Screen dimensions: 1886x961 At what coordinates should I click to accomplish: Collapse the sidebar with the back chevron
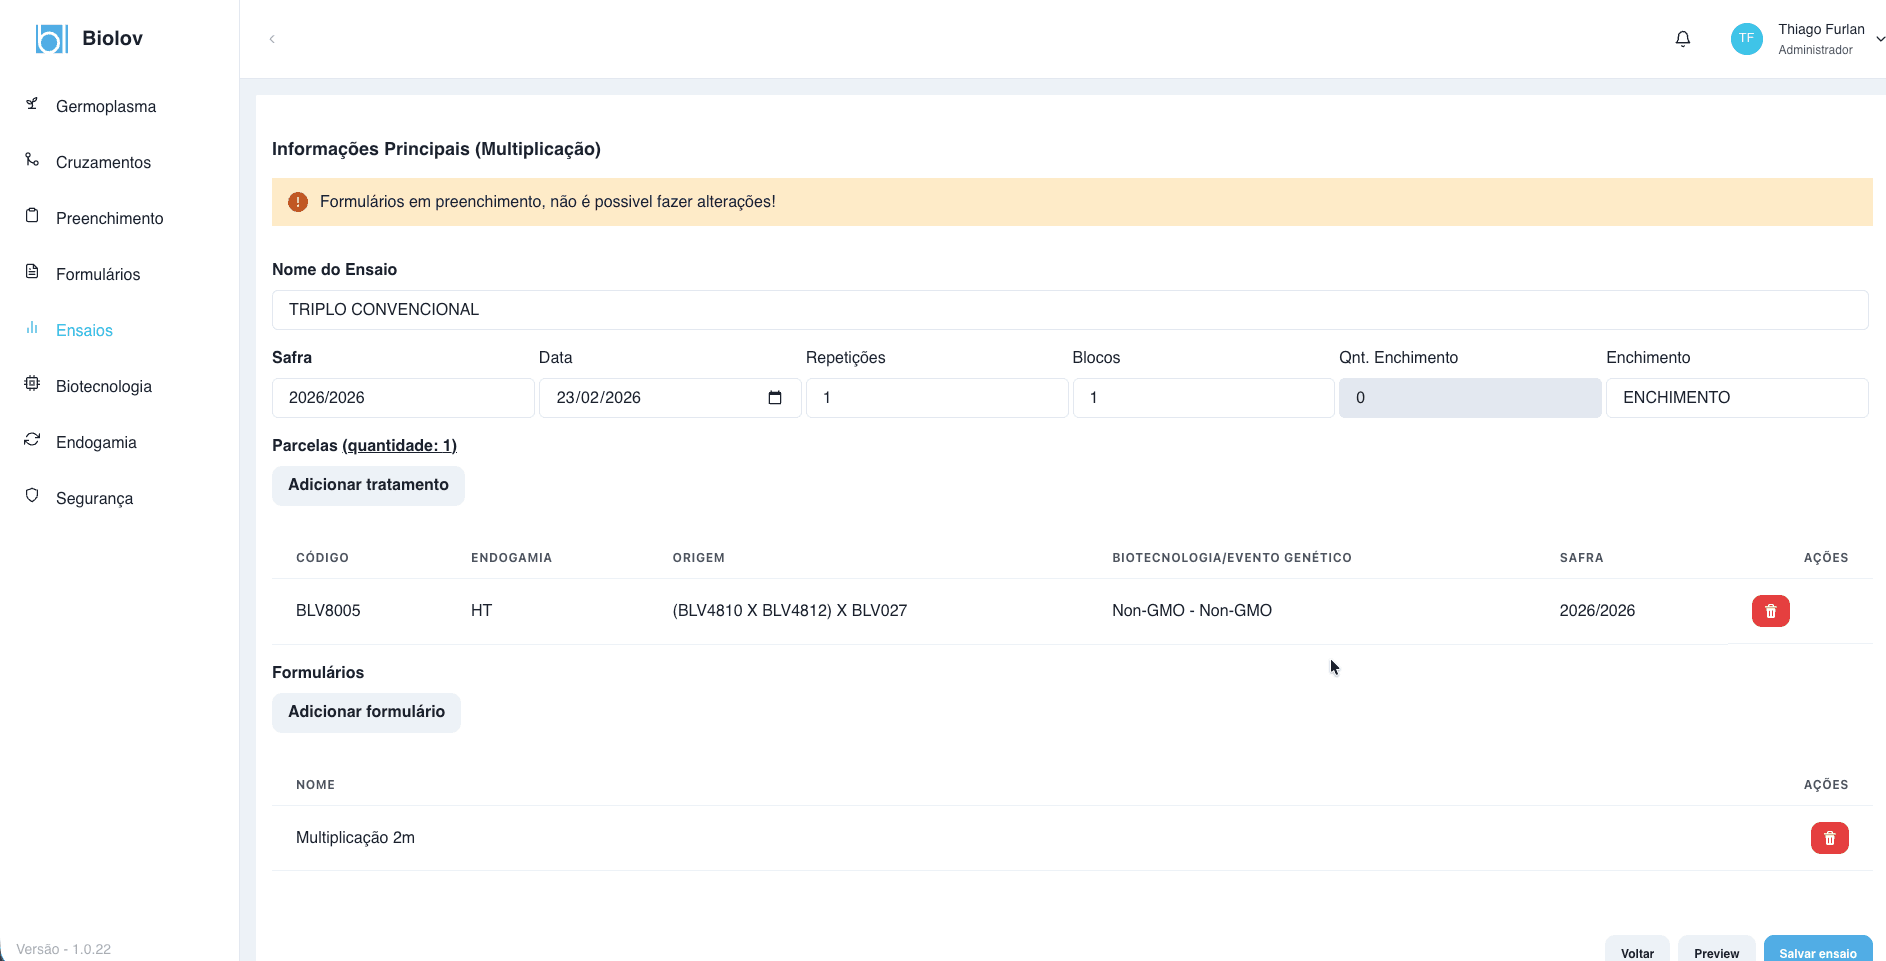(x=272, y=39)
